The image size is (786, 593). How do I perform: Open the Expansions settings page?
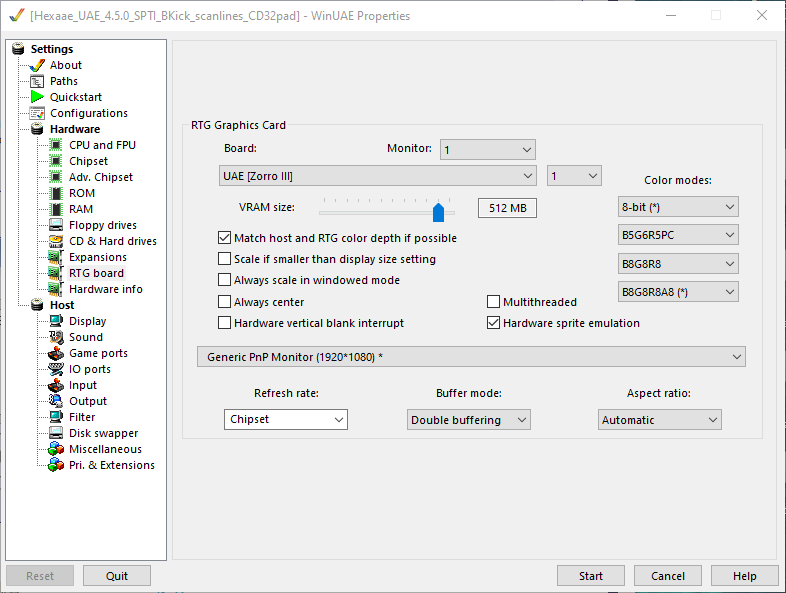tap(98, 257)
